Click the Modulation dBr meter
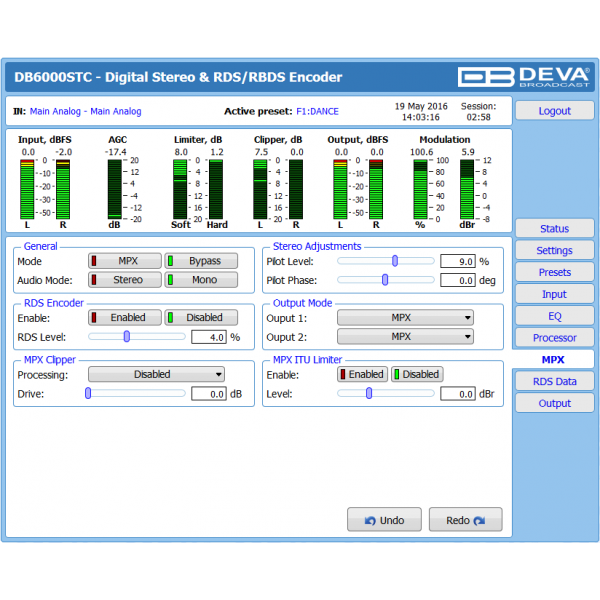600x600 pixels. [x=467, y=189]
